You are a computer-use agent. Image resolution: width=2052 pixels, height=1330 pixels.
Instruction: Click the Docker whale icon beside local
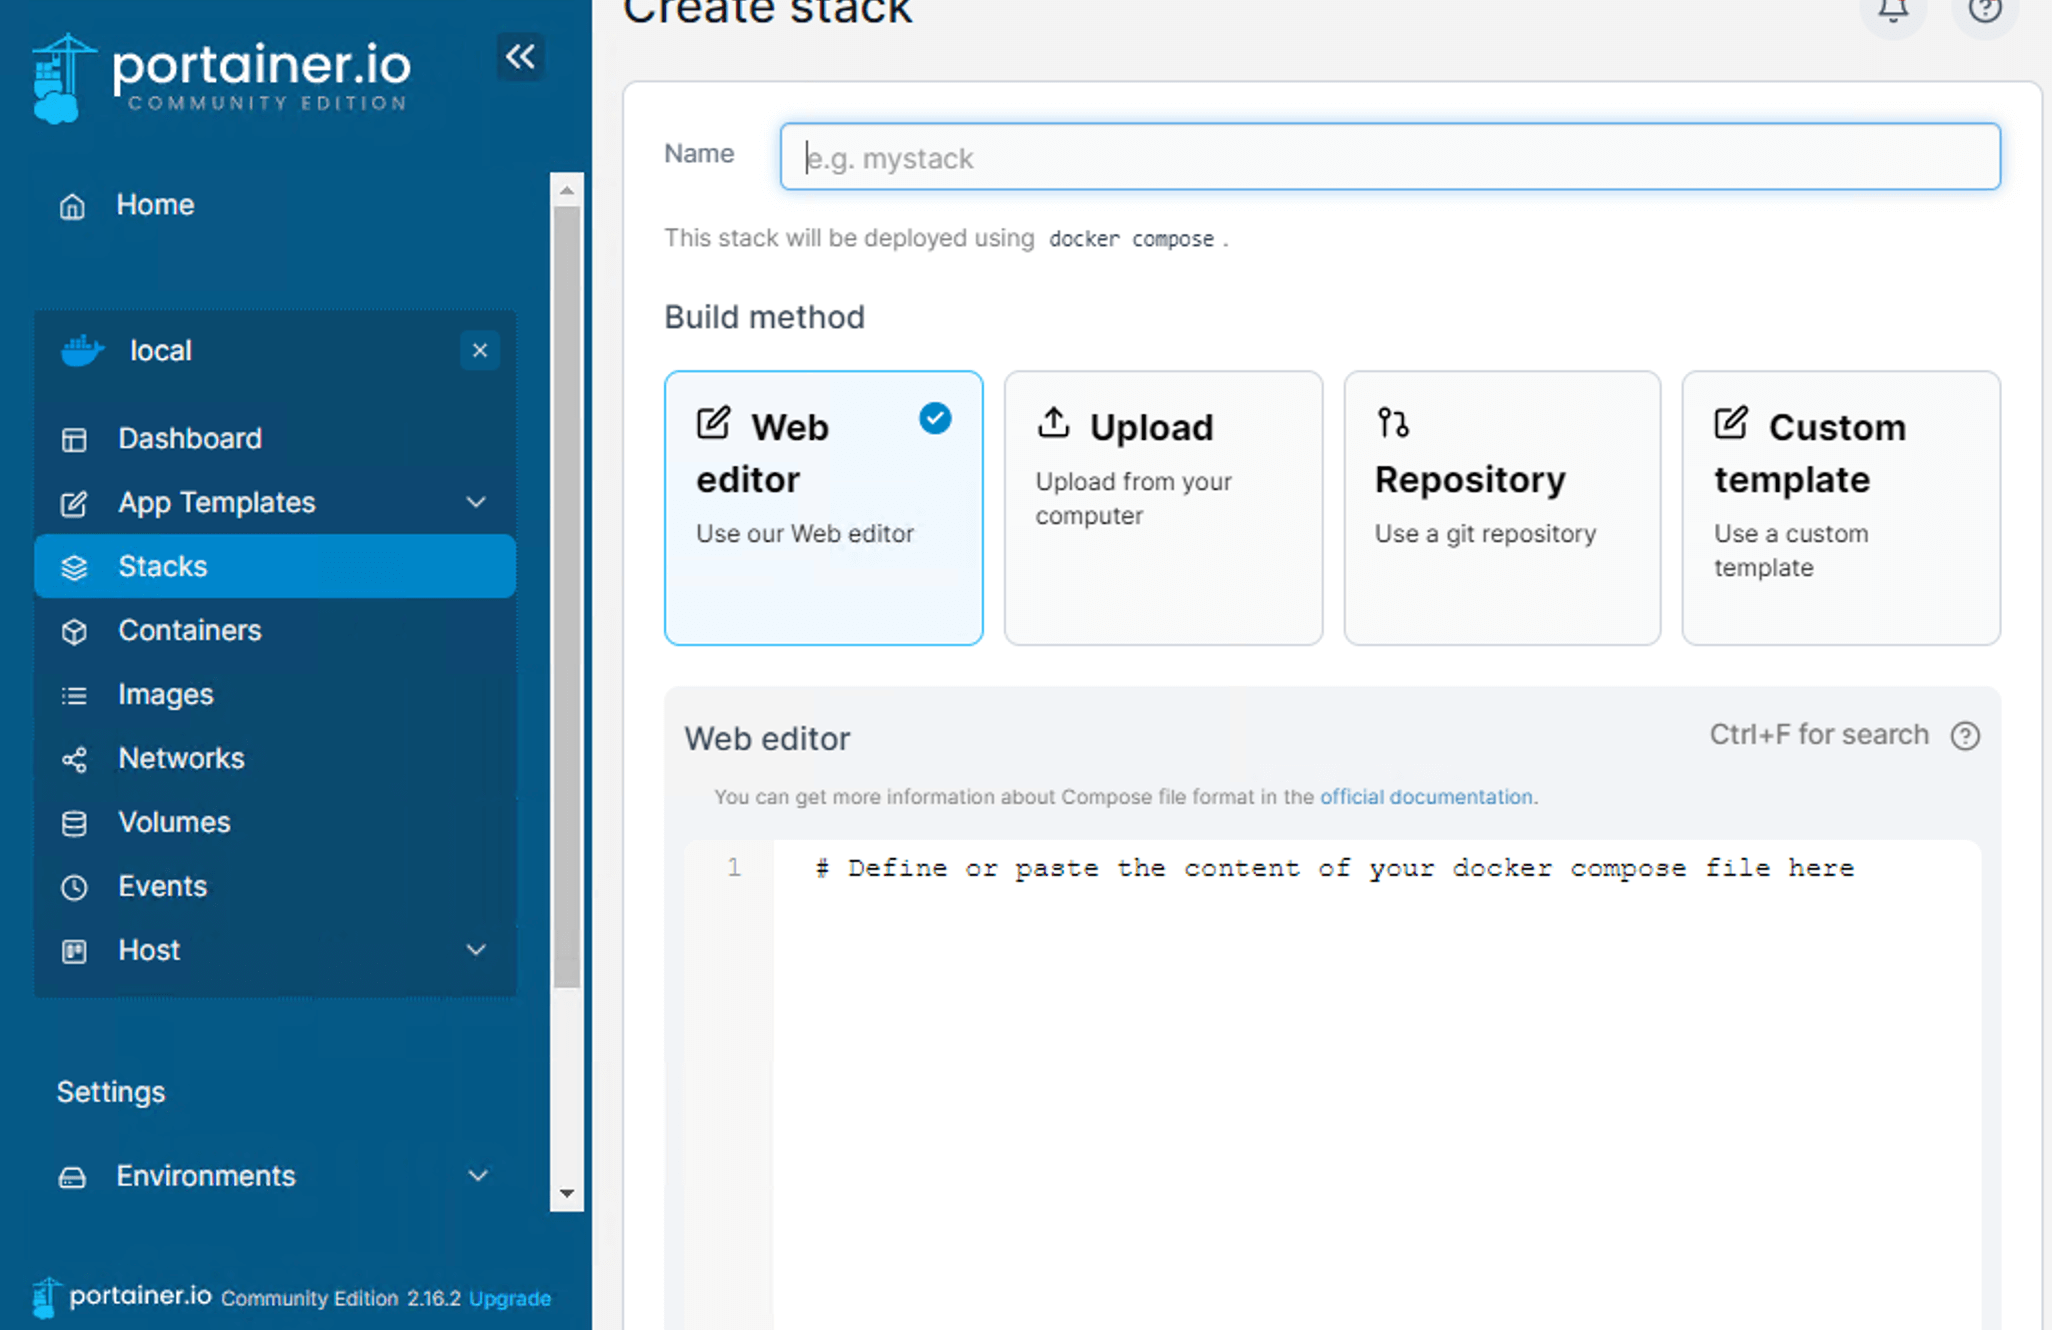82,351
